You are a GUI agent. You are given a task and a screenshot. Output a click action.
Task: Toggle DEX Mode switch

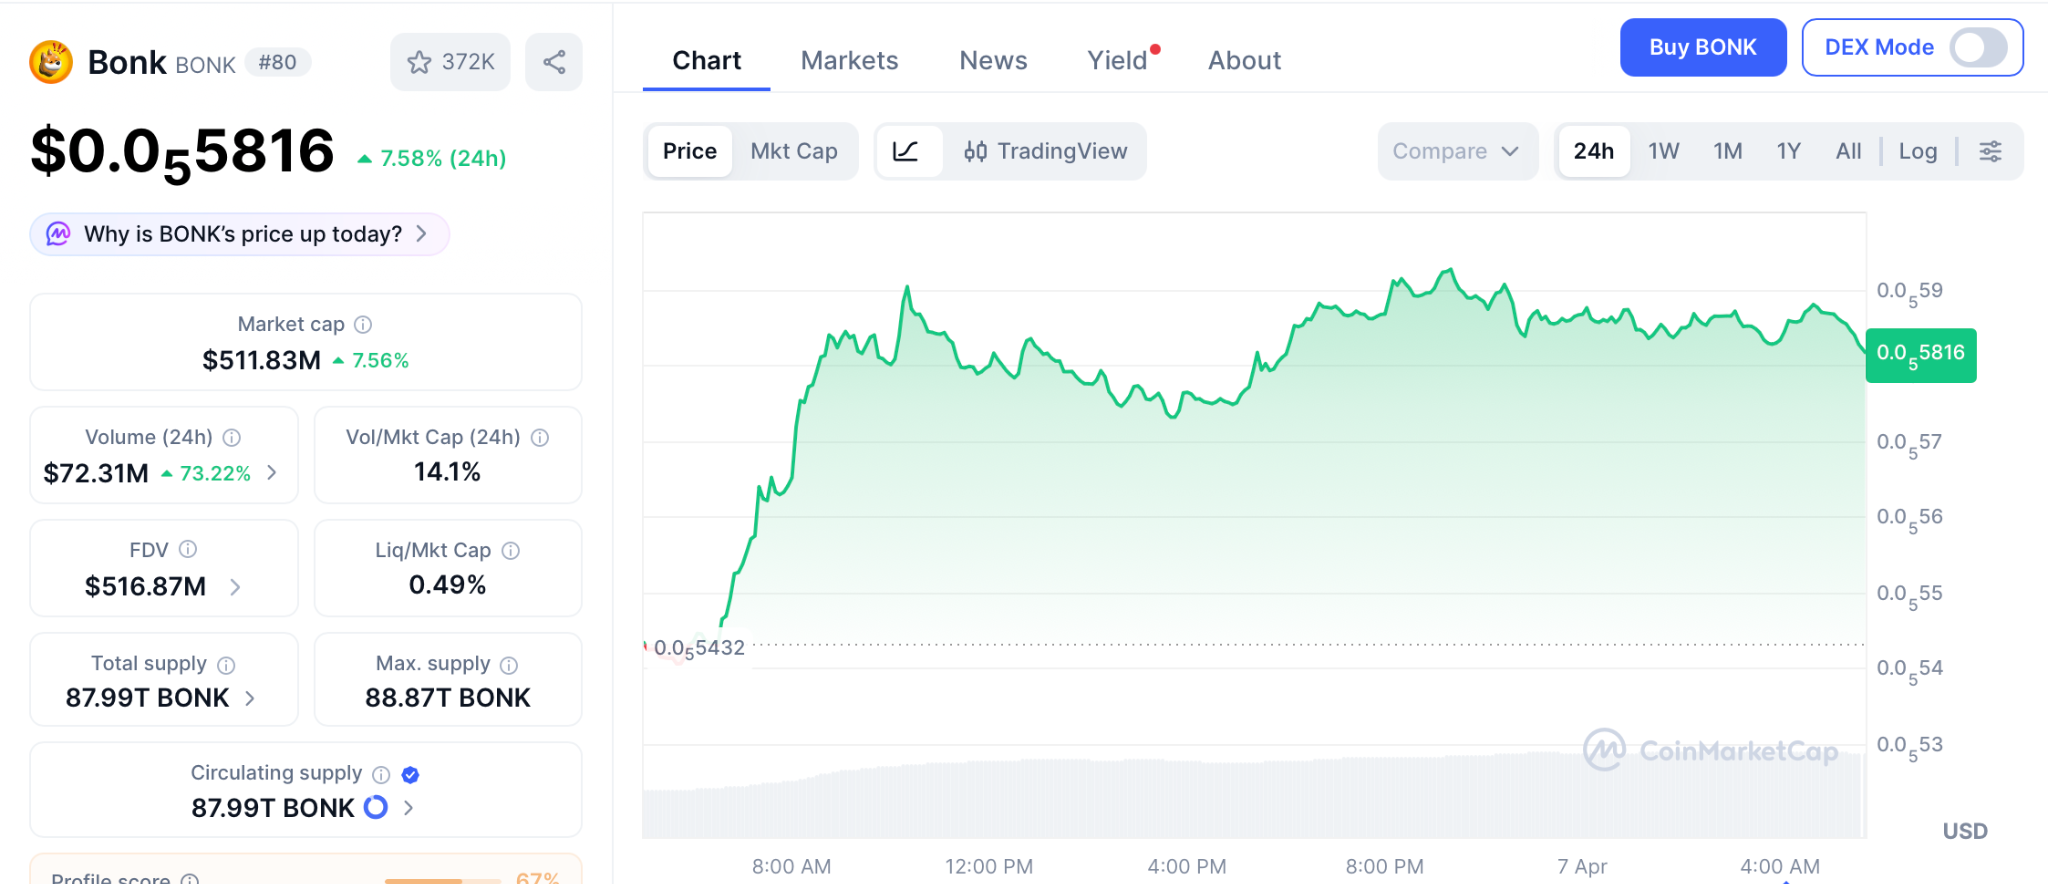tap(1978, 47)
